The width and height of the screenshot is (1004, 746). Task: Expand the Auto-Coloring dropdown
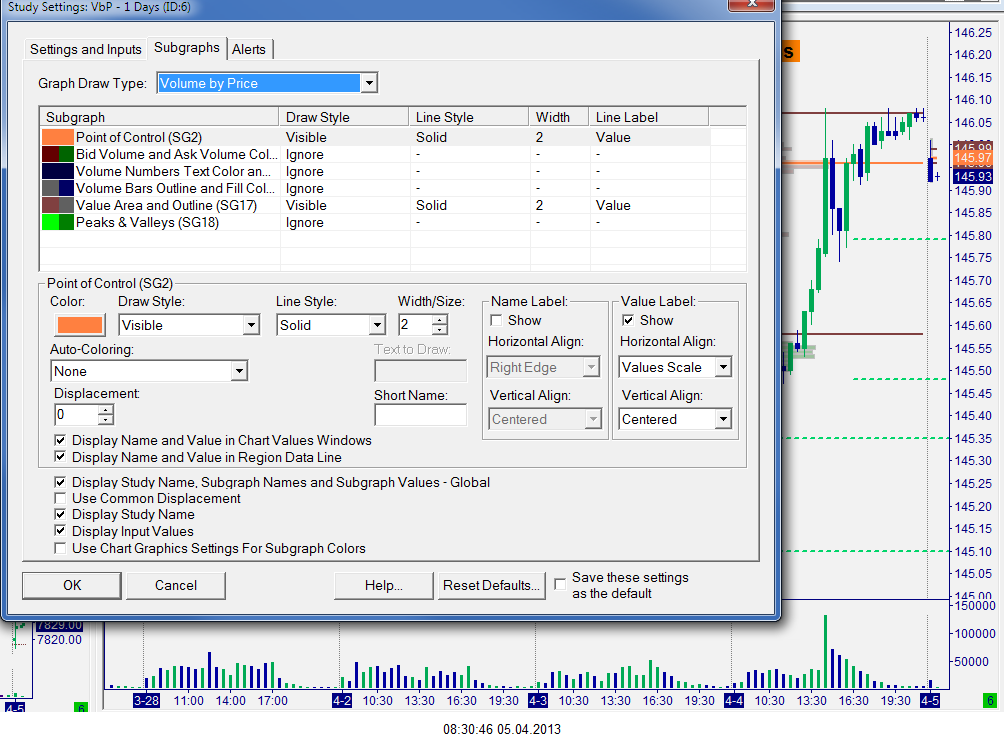[x=238, y=371]
